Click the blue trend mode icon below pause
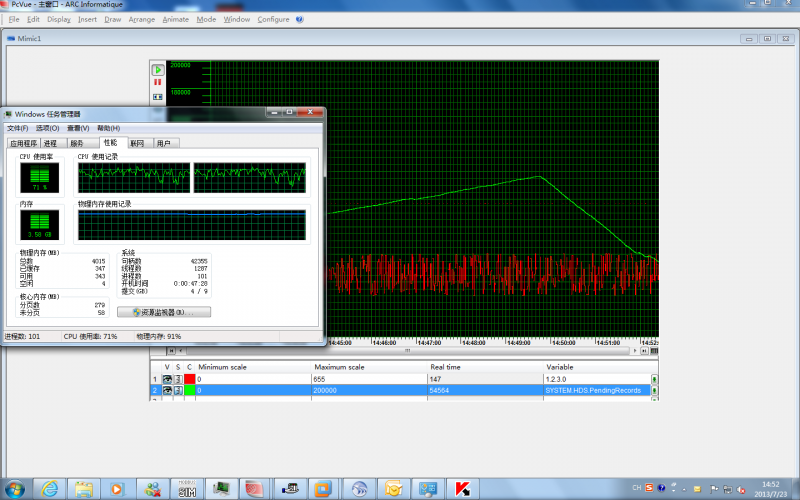This screenshot has height=500, width=800. 158,97
